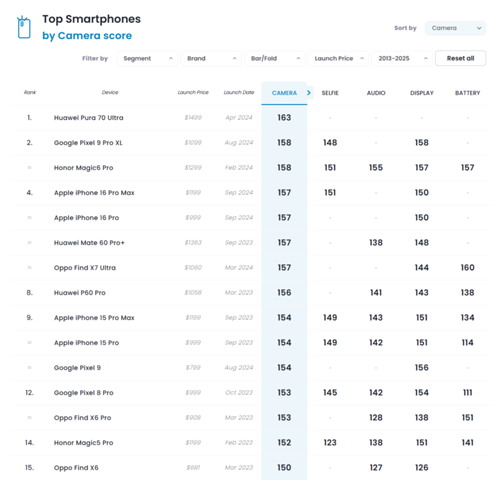Select the SELFIE column tab
This screenshot has height=480, width=502.
(x=330, y=93)
